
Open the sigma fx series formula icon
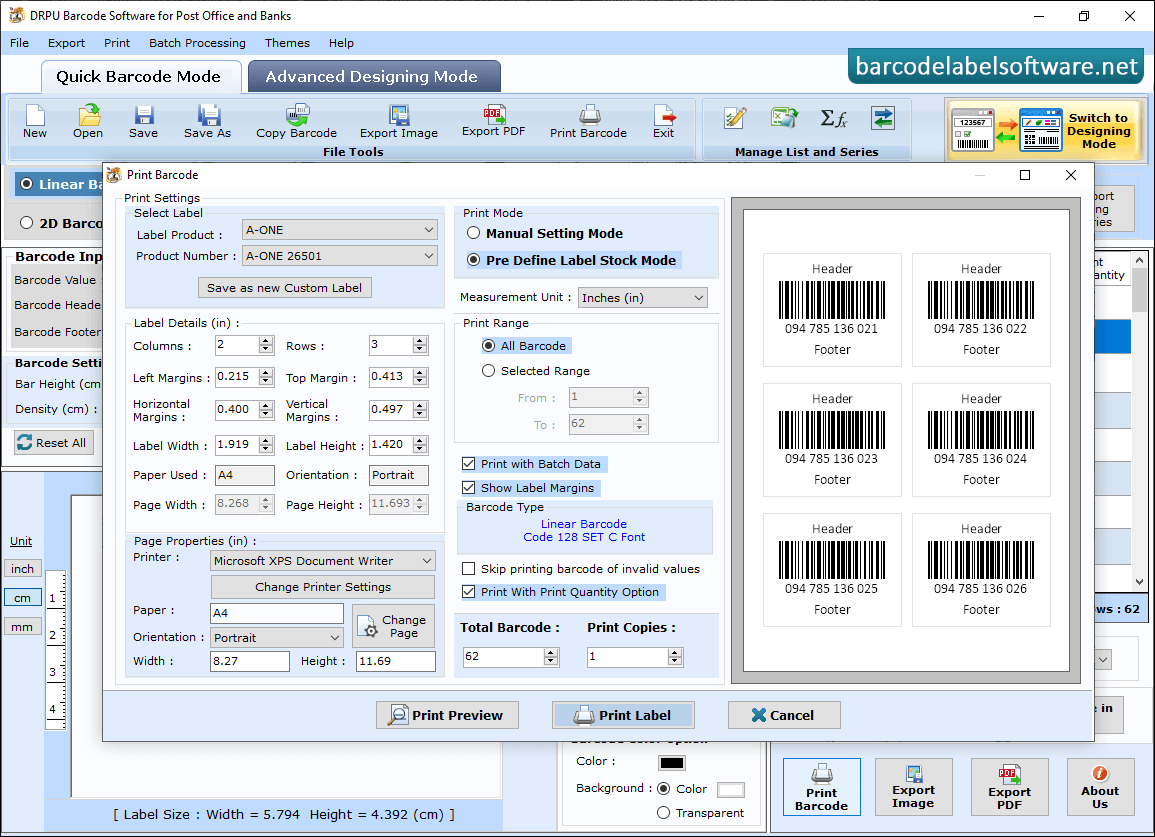pos(834,118)
